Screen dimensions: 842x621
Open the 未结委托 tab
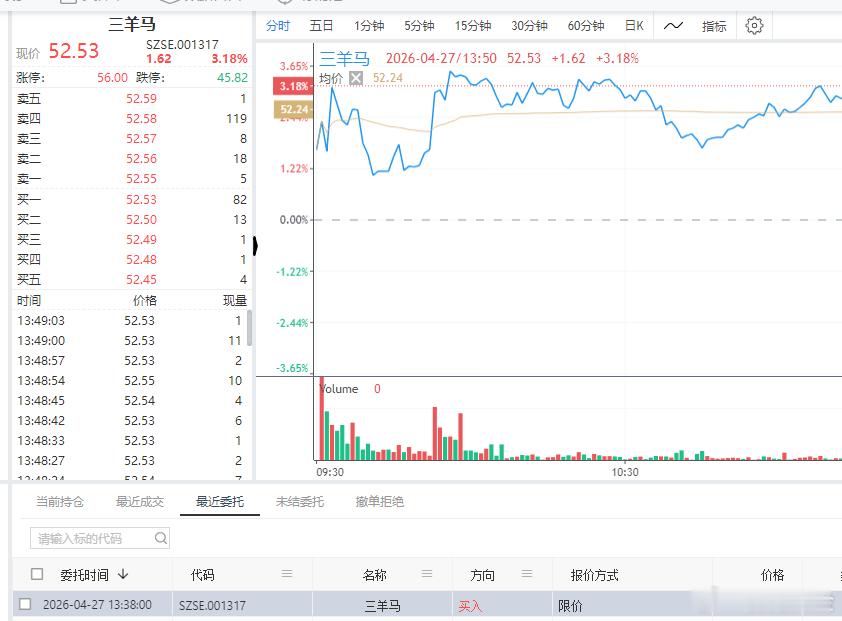[x=300, y=502]
